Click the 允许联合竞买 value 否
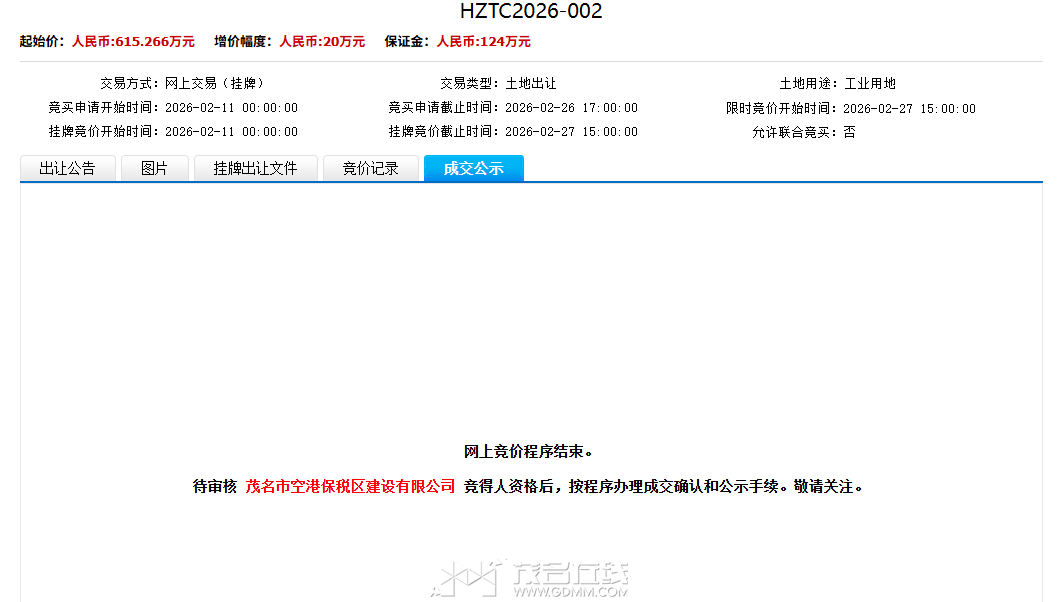 (849, 132)
